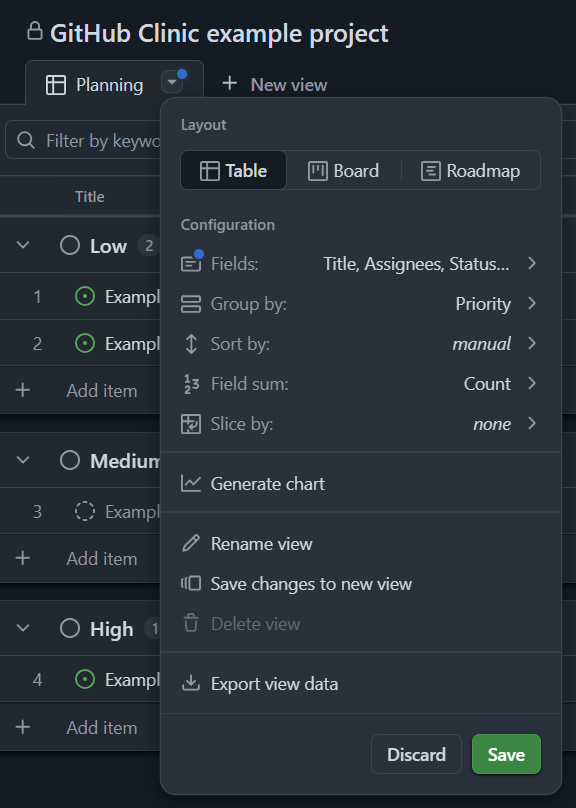Focus the Filter by keyword field
576x808 pixels.
[x=85, y=140]
